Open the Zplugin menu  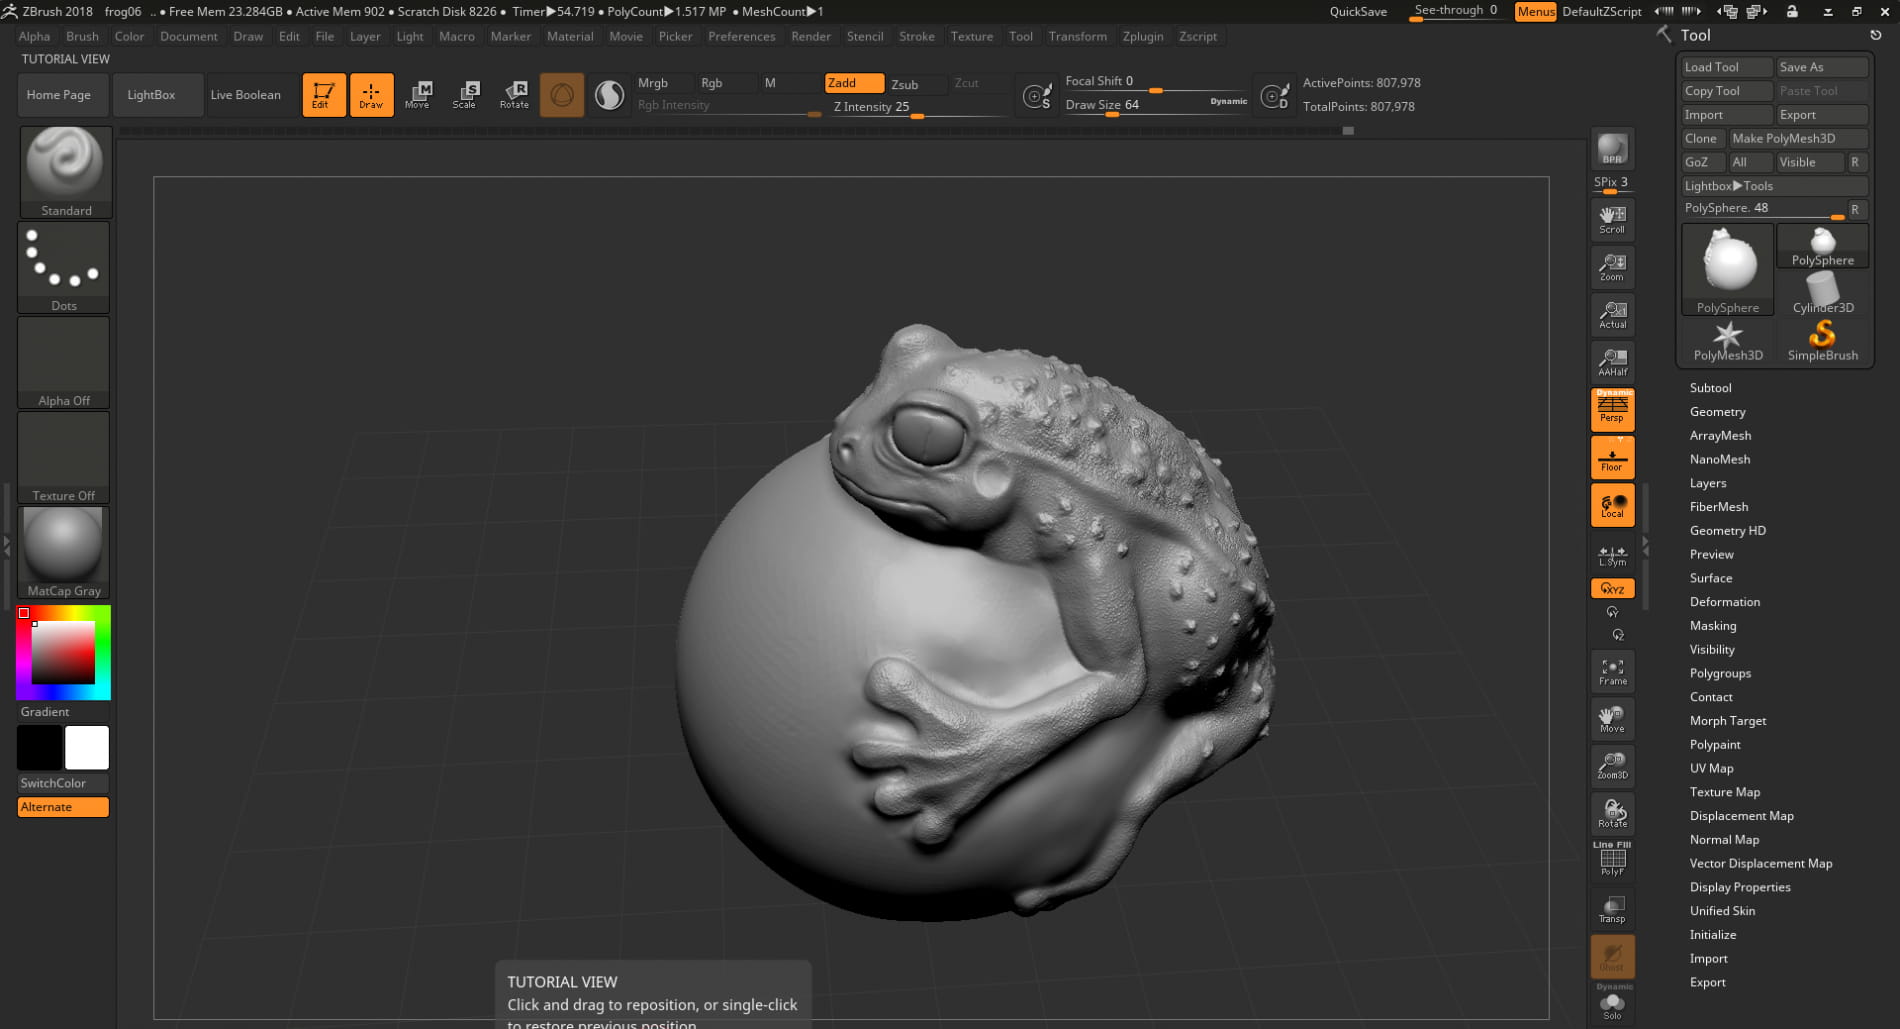(x=1143, y=36)
